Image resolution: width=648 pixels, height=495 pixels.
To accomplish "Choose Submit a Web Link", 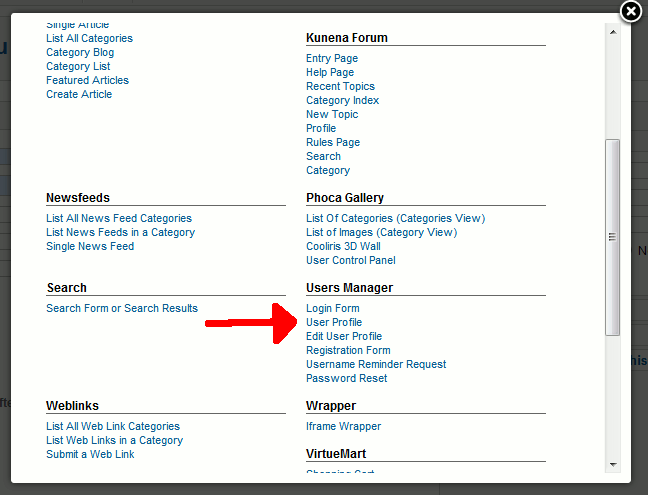I will pos(90,454).
